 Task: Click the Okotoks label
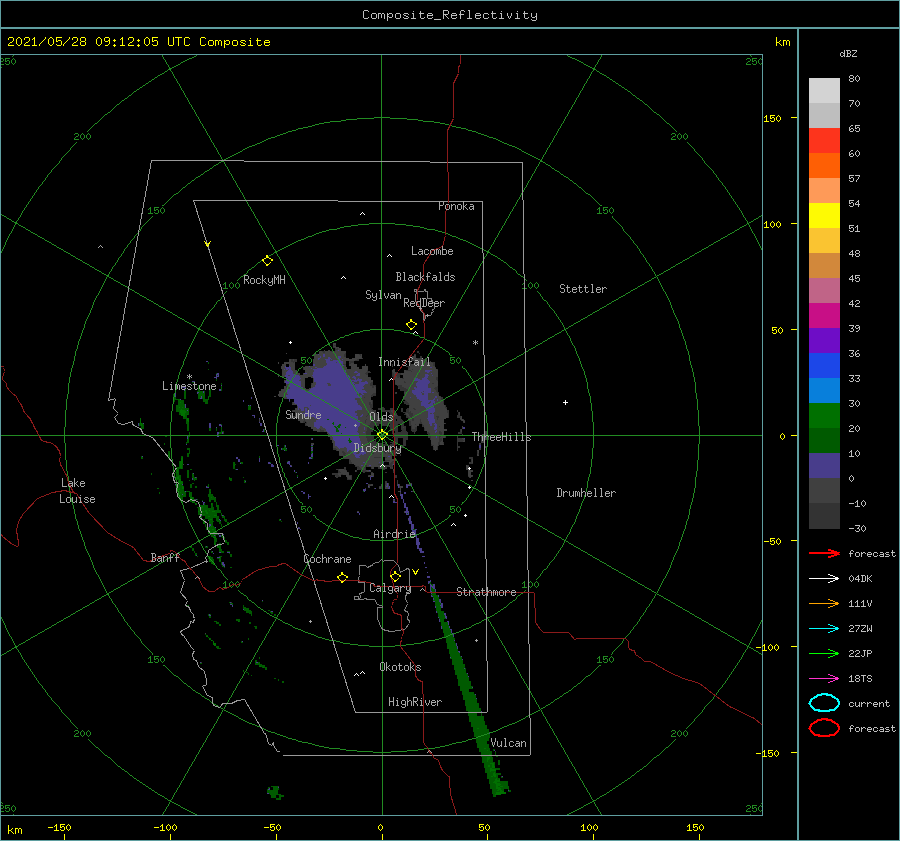point(401,667)
